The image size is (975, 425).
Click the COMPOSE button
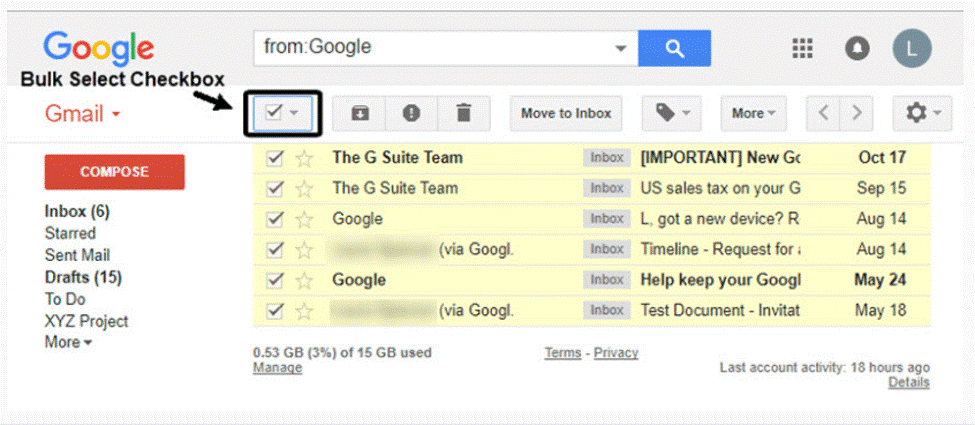(114, 172)
